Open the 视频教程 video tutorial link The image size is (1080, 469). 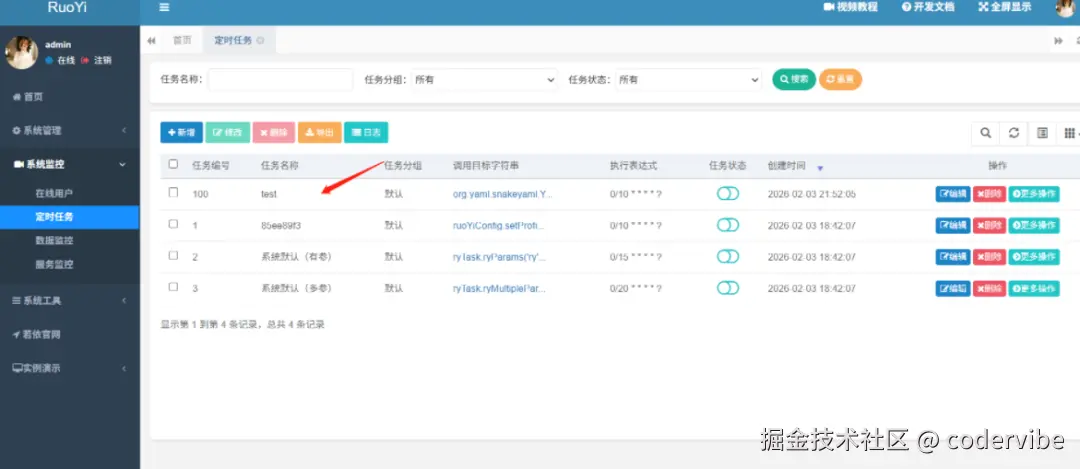(850, 7)
